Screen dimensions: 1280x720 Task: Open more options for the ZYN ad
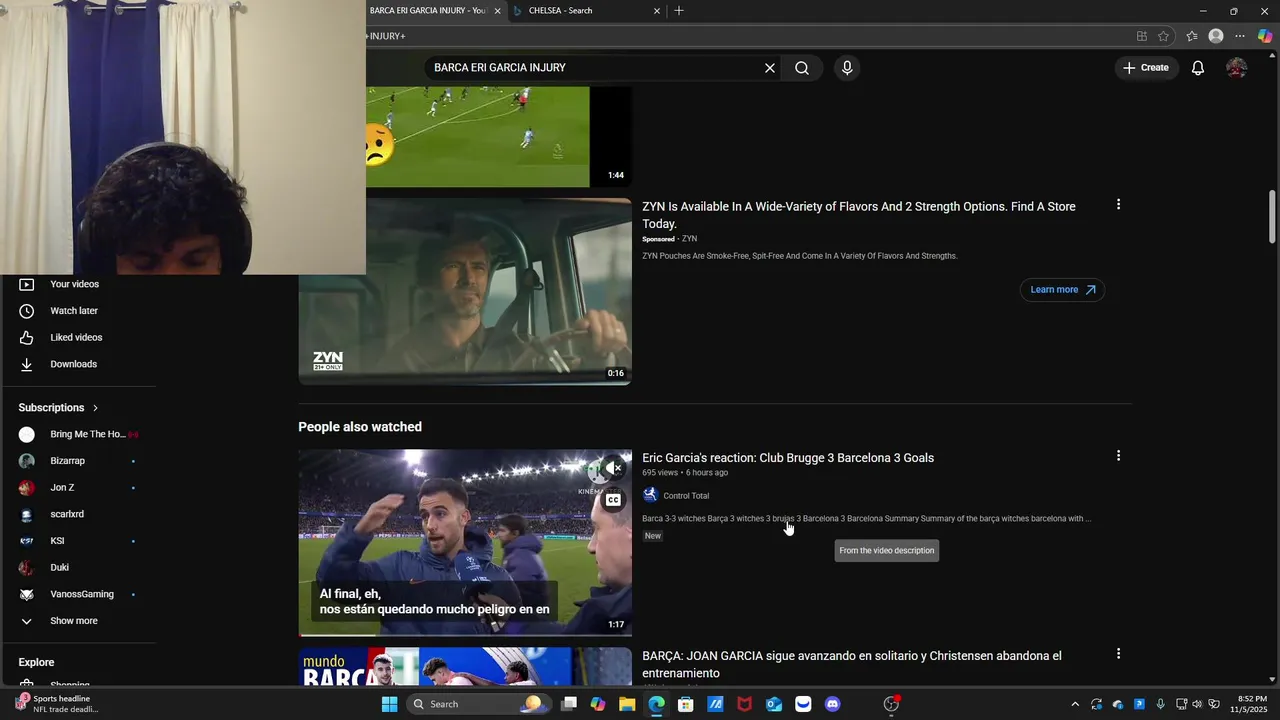(x=1118, y=204)
